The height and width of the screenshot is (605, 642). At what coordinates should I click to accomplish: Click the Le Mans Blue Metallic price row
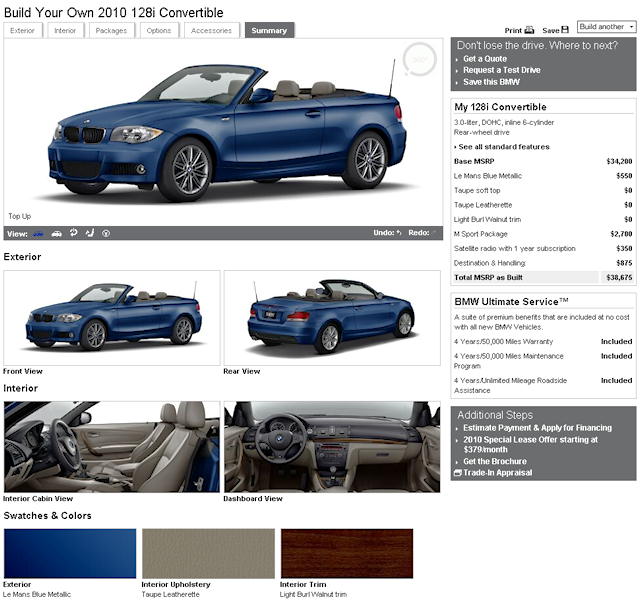click(543, 176)
